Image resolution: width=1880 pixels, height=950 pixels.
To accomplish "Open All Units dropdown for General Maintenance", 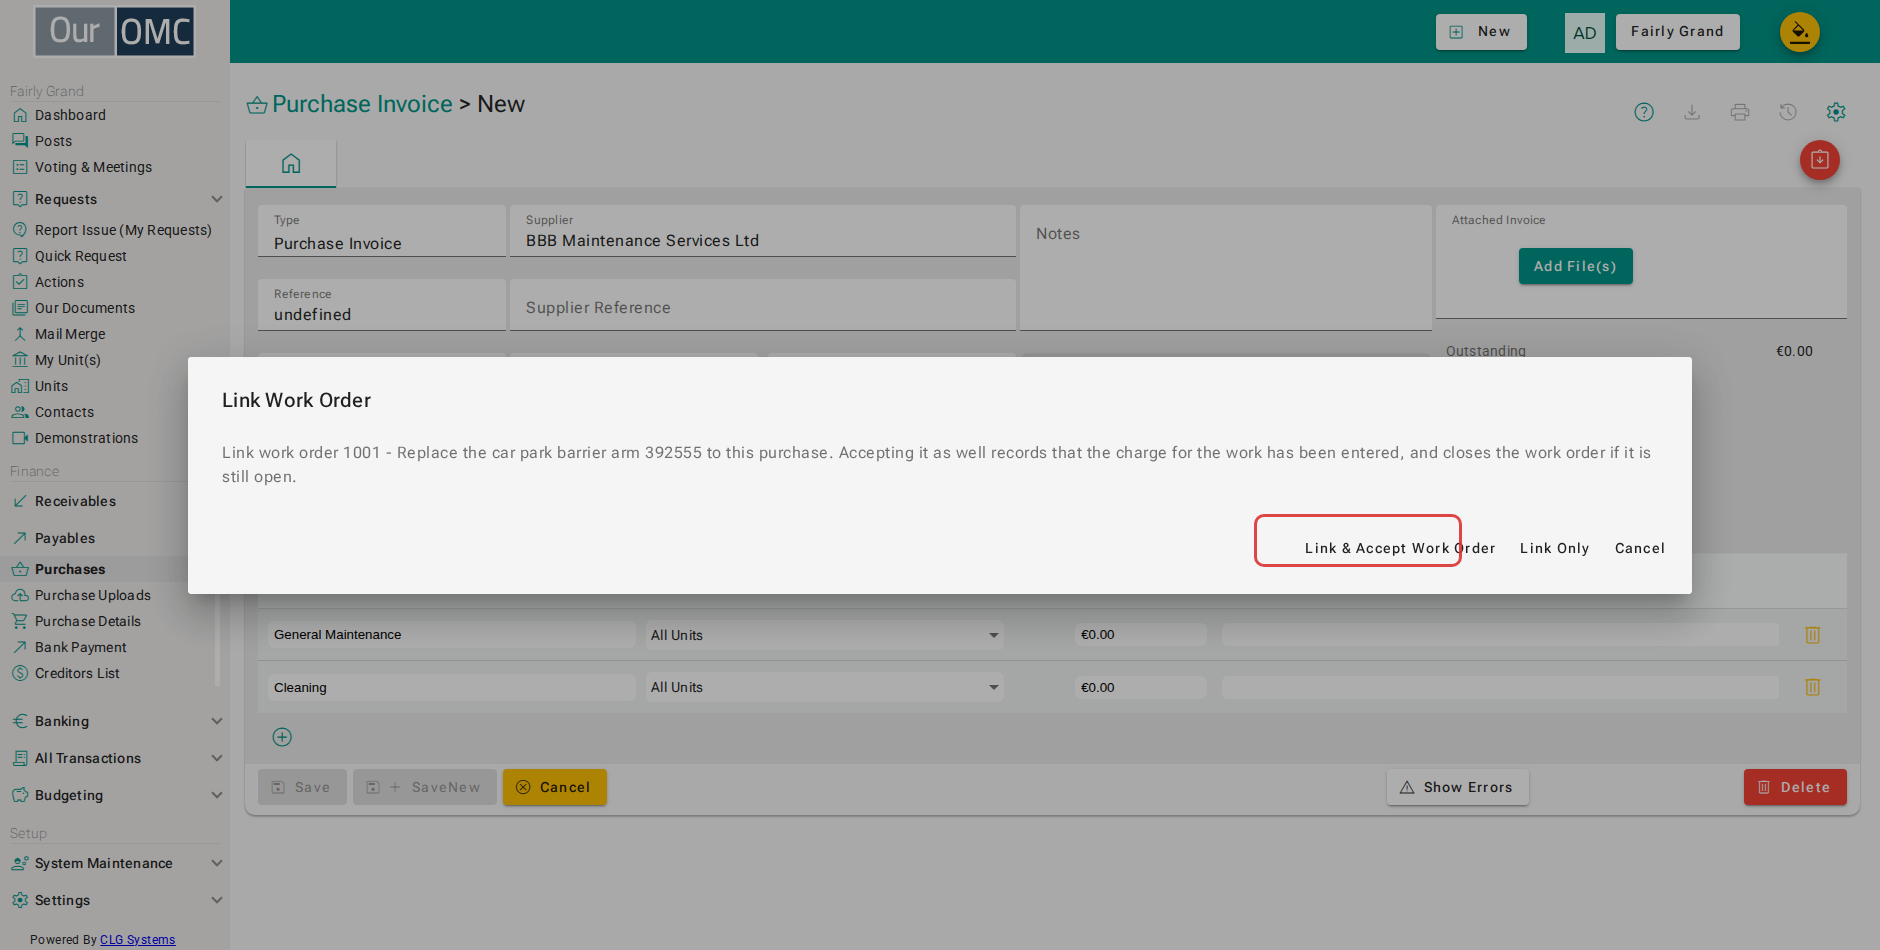I will coord(825,635).
